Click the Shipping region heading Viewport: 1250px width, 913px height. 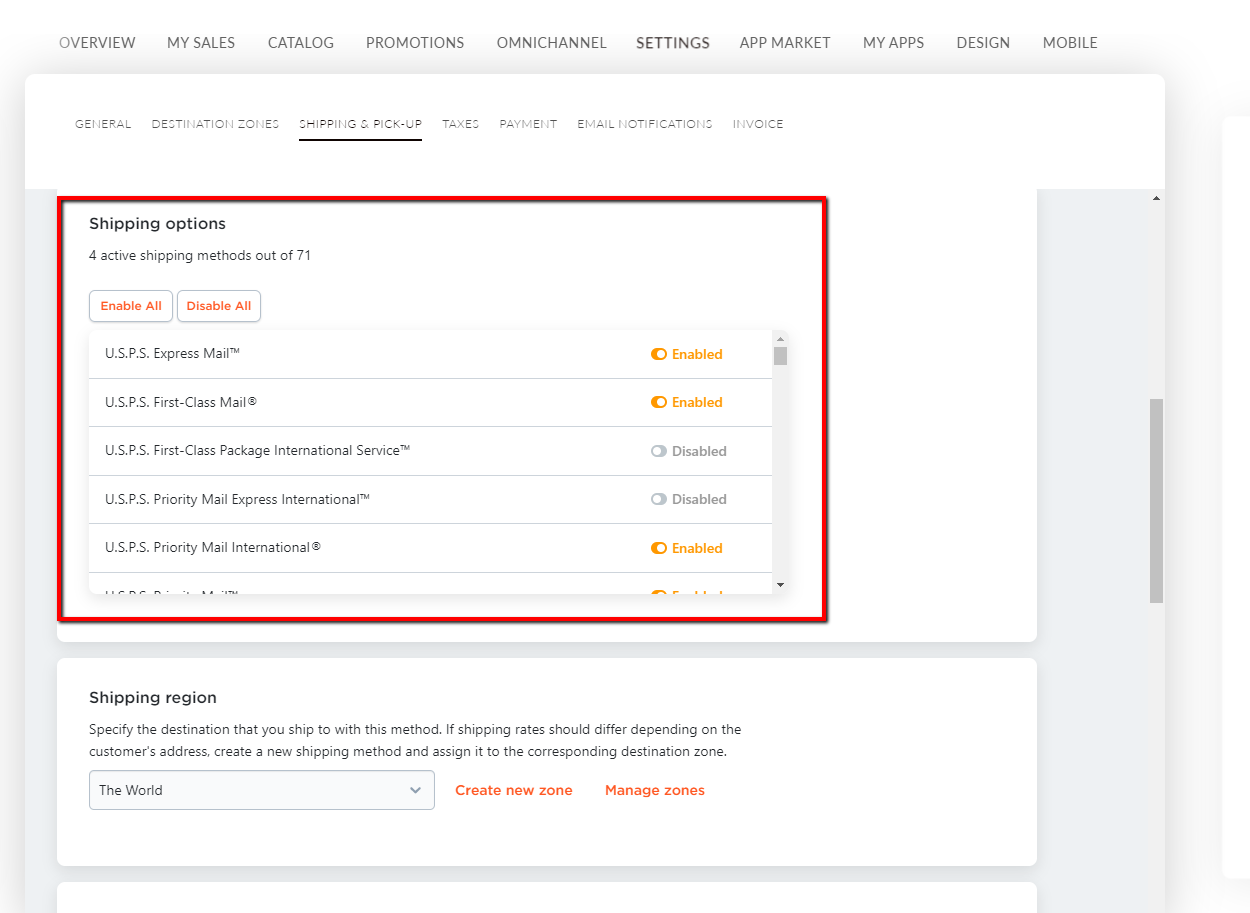click(153, 698)
